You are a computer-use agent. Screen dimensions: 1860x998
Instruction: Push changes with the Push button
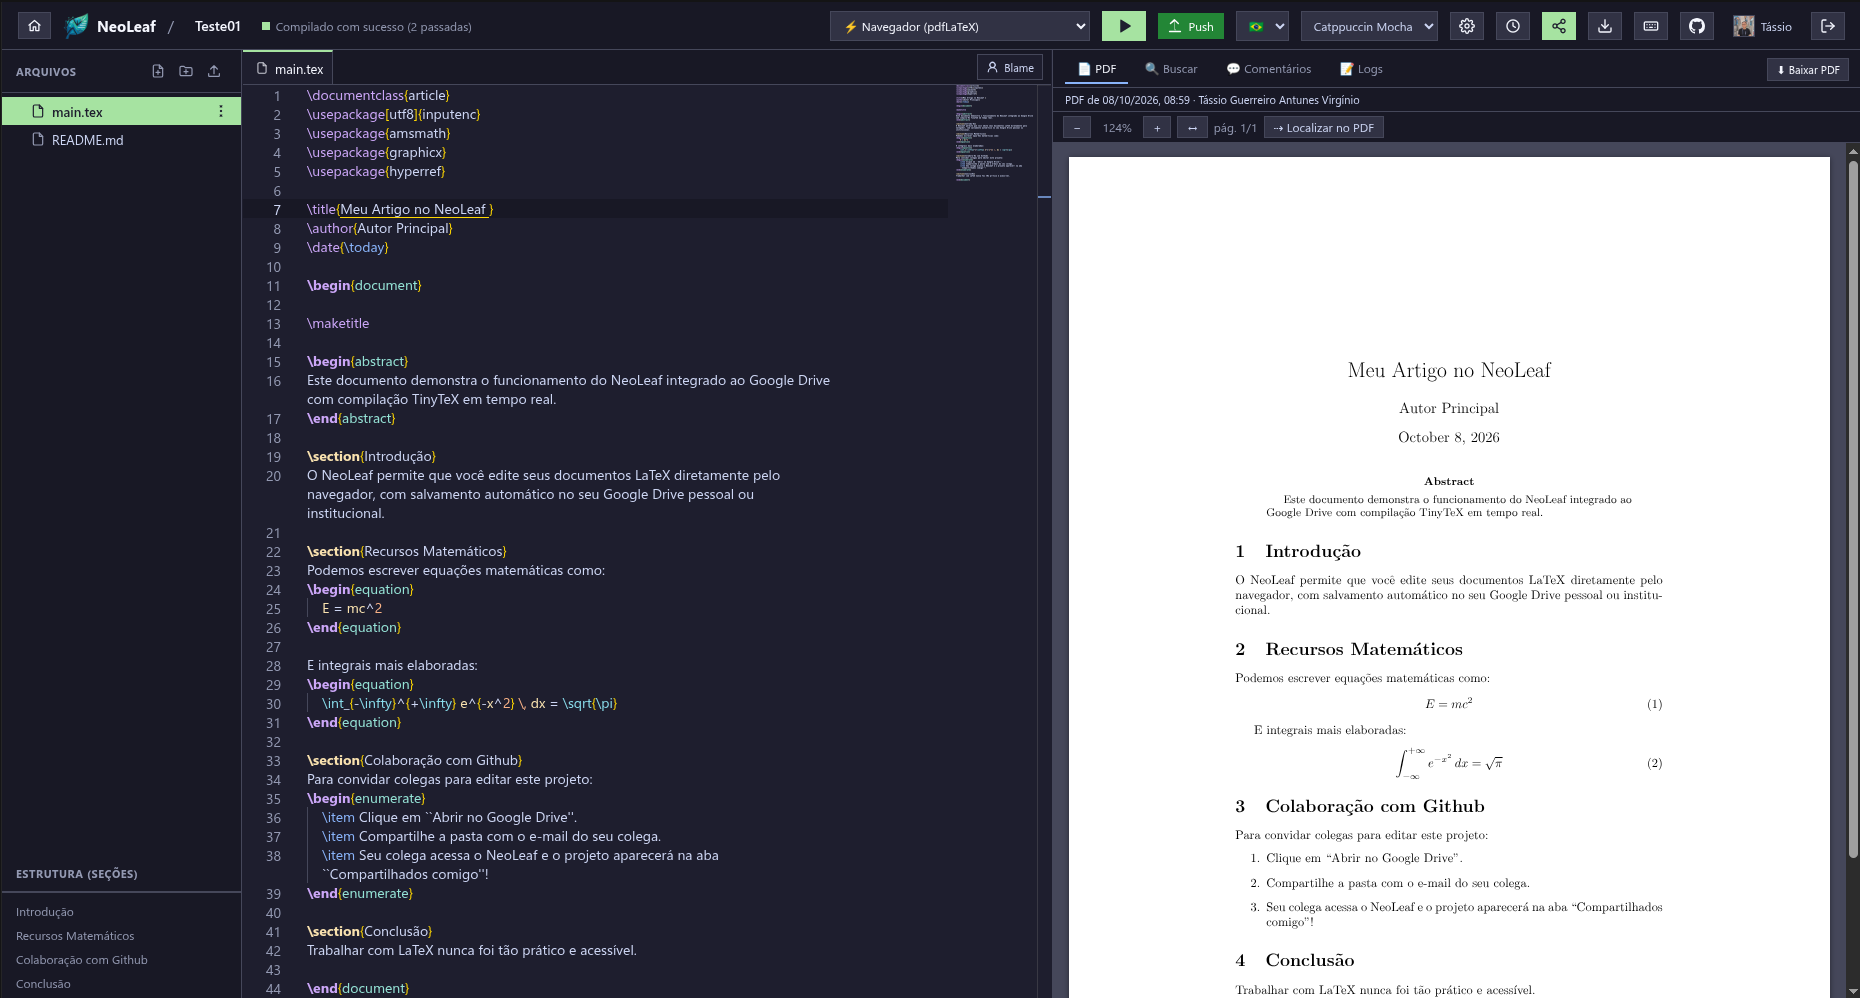pos(1191,26)
